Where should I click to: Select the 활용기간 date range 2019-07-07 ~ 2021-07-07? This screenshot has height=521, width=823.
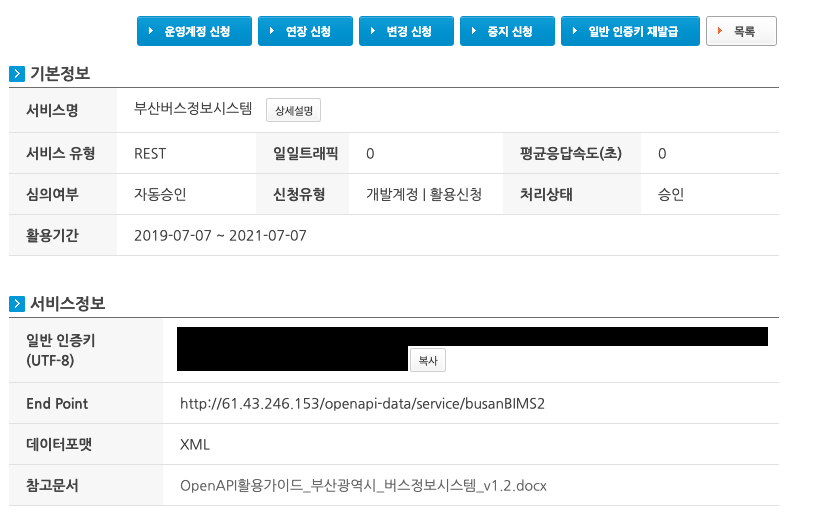tap(220, 236)
